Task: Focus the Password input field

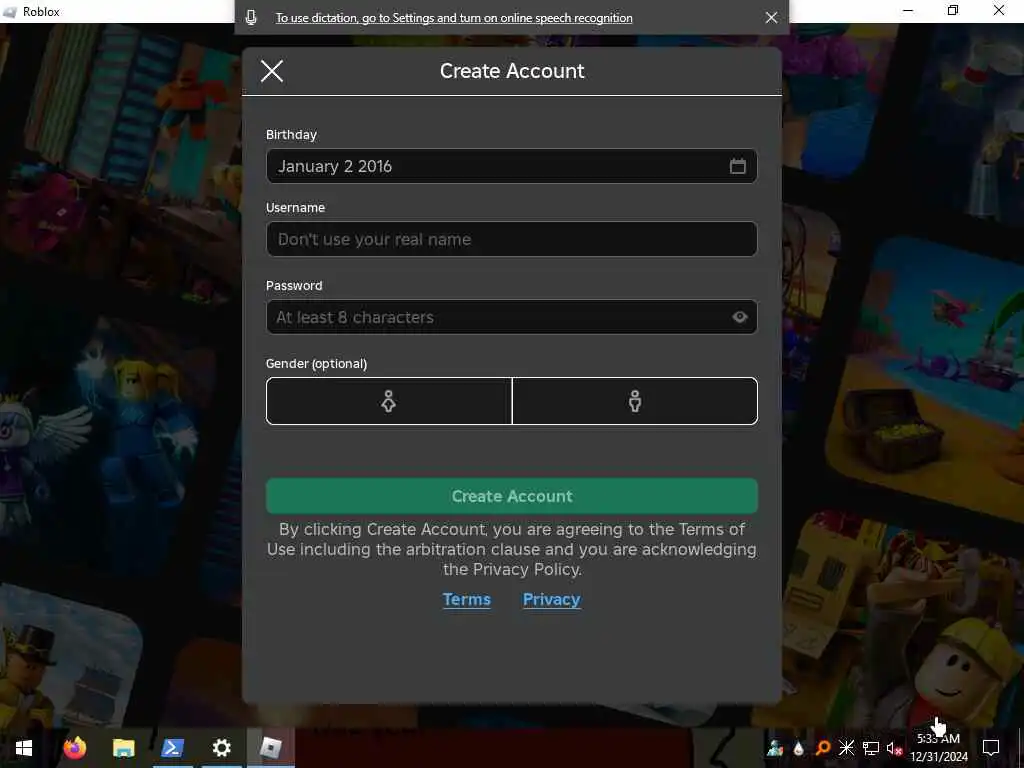Action: (x=511, y=317)
